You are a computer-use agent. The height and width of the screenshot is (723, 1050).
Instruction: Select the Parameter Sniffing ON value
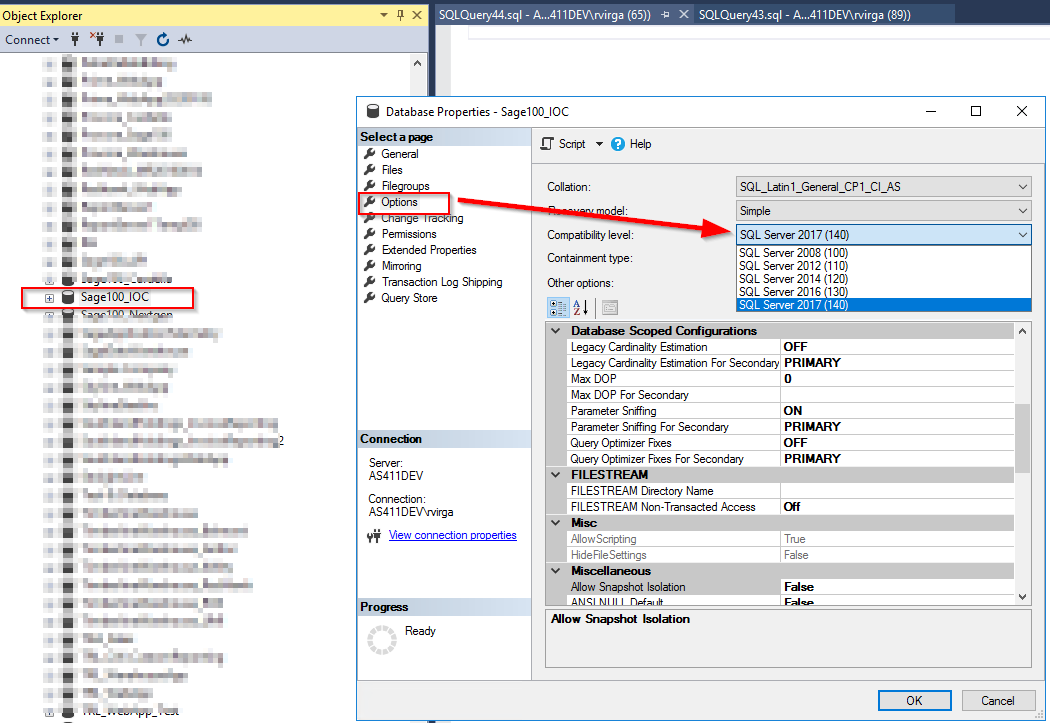pos(897,411)
